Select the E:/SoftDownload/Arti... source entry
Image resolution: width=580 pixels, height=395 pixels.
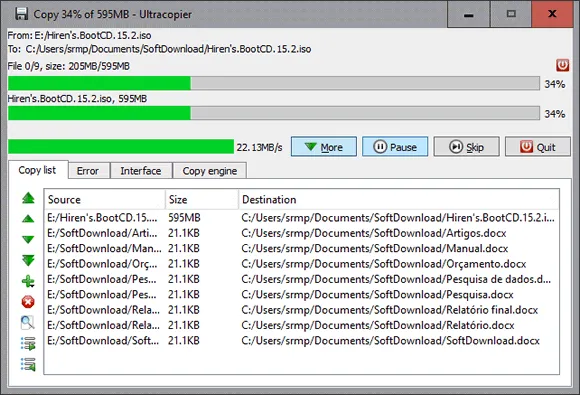tap(102, 233)
